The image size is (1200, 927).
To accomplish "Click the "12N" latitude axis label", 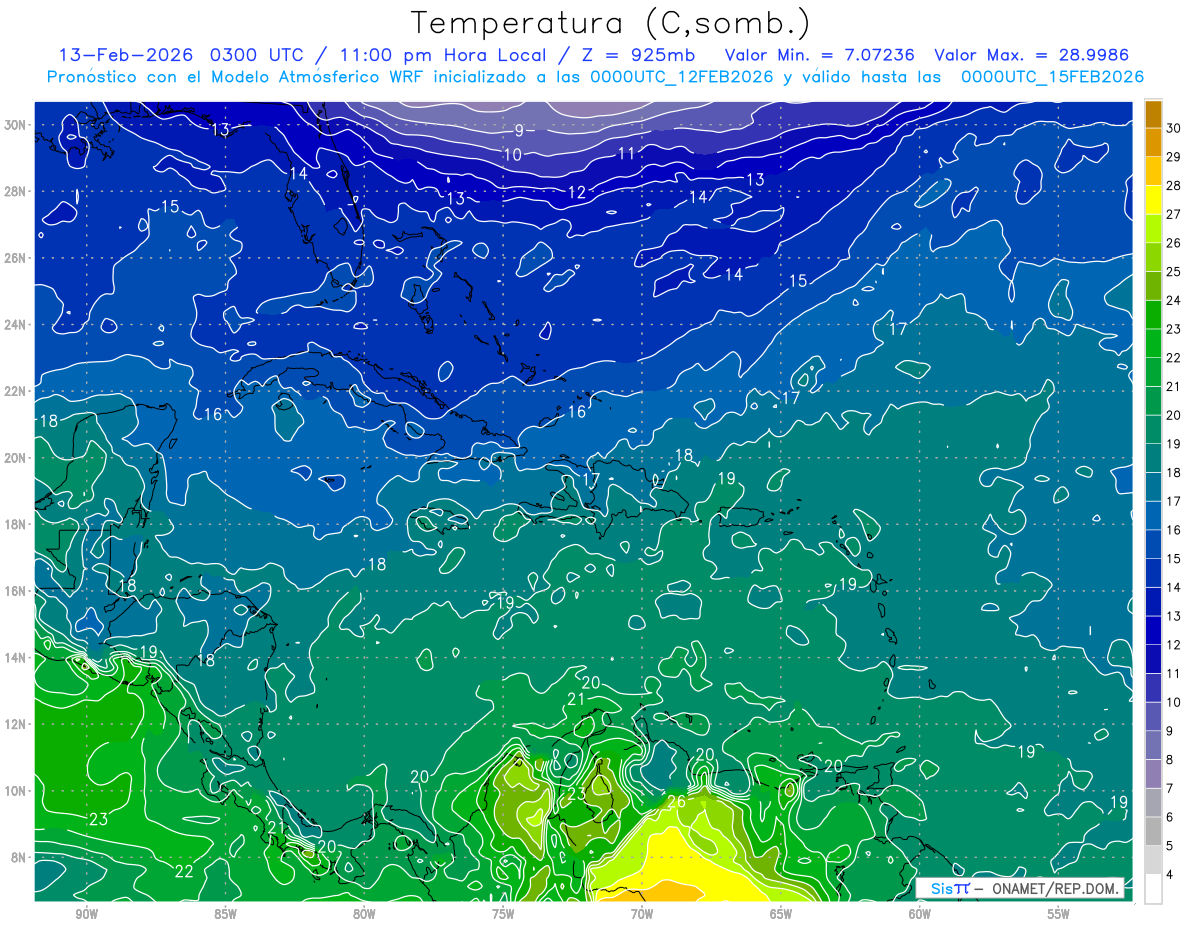I will pos(15,724).
